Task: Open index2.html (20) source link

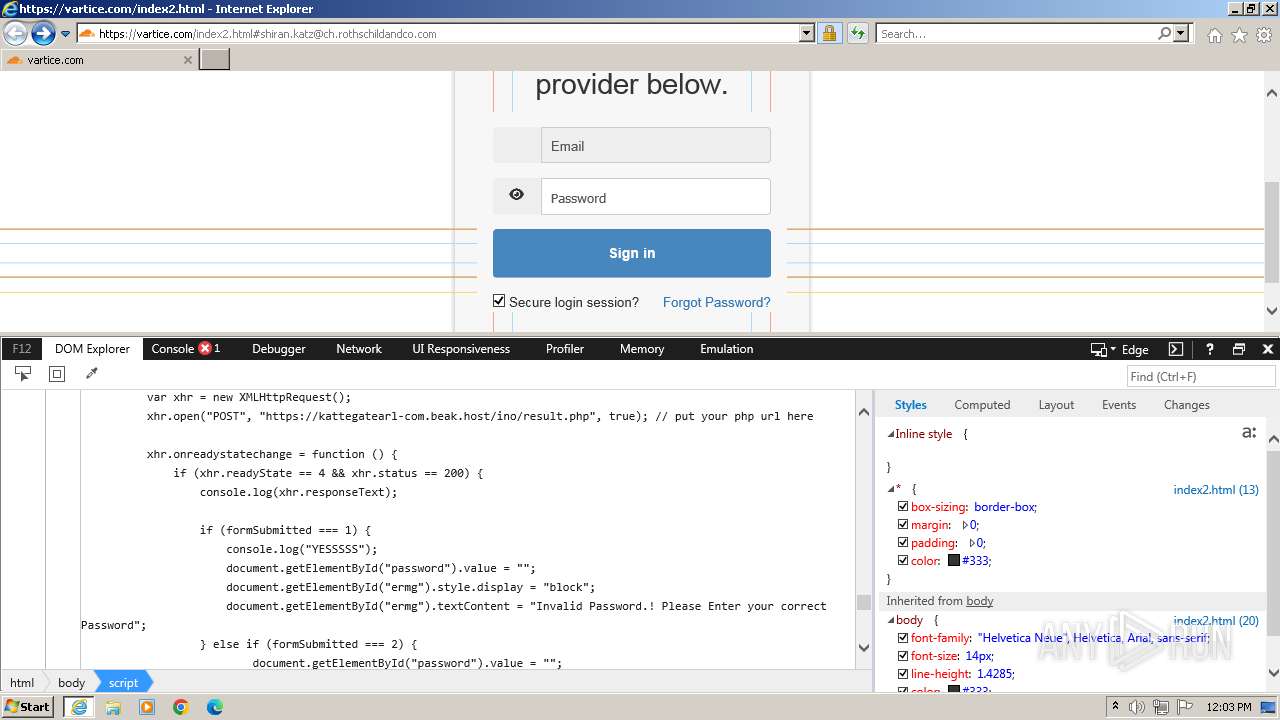Action: tap(1216, 621)
